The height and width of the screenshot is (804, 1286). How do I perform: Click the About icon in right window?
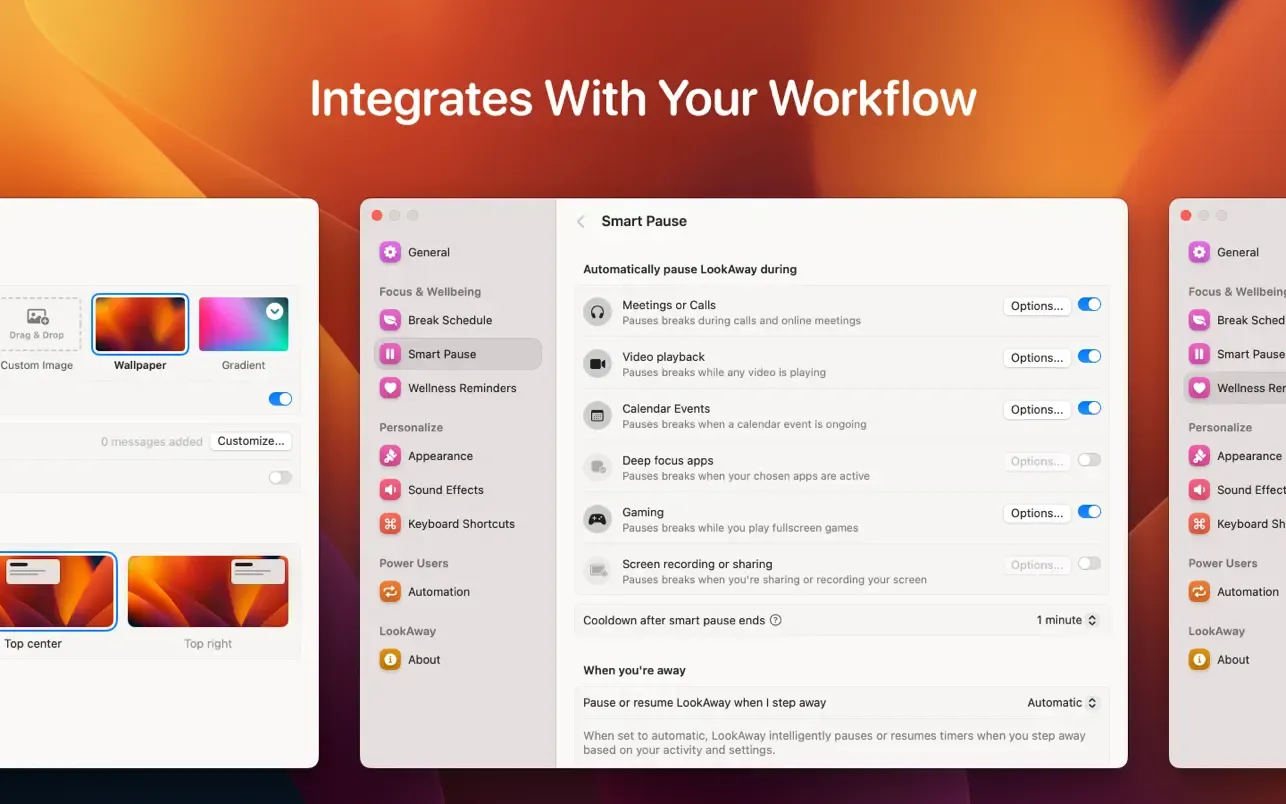[x=1199, y=660]
